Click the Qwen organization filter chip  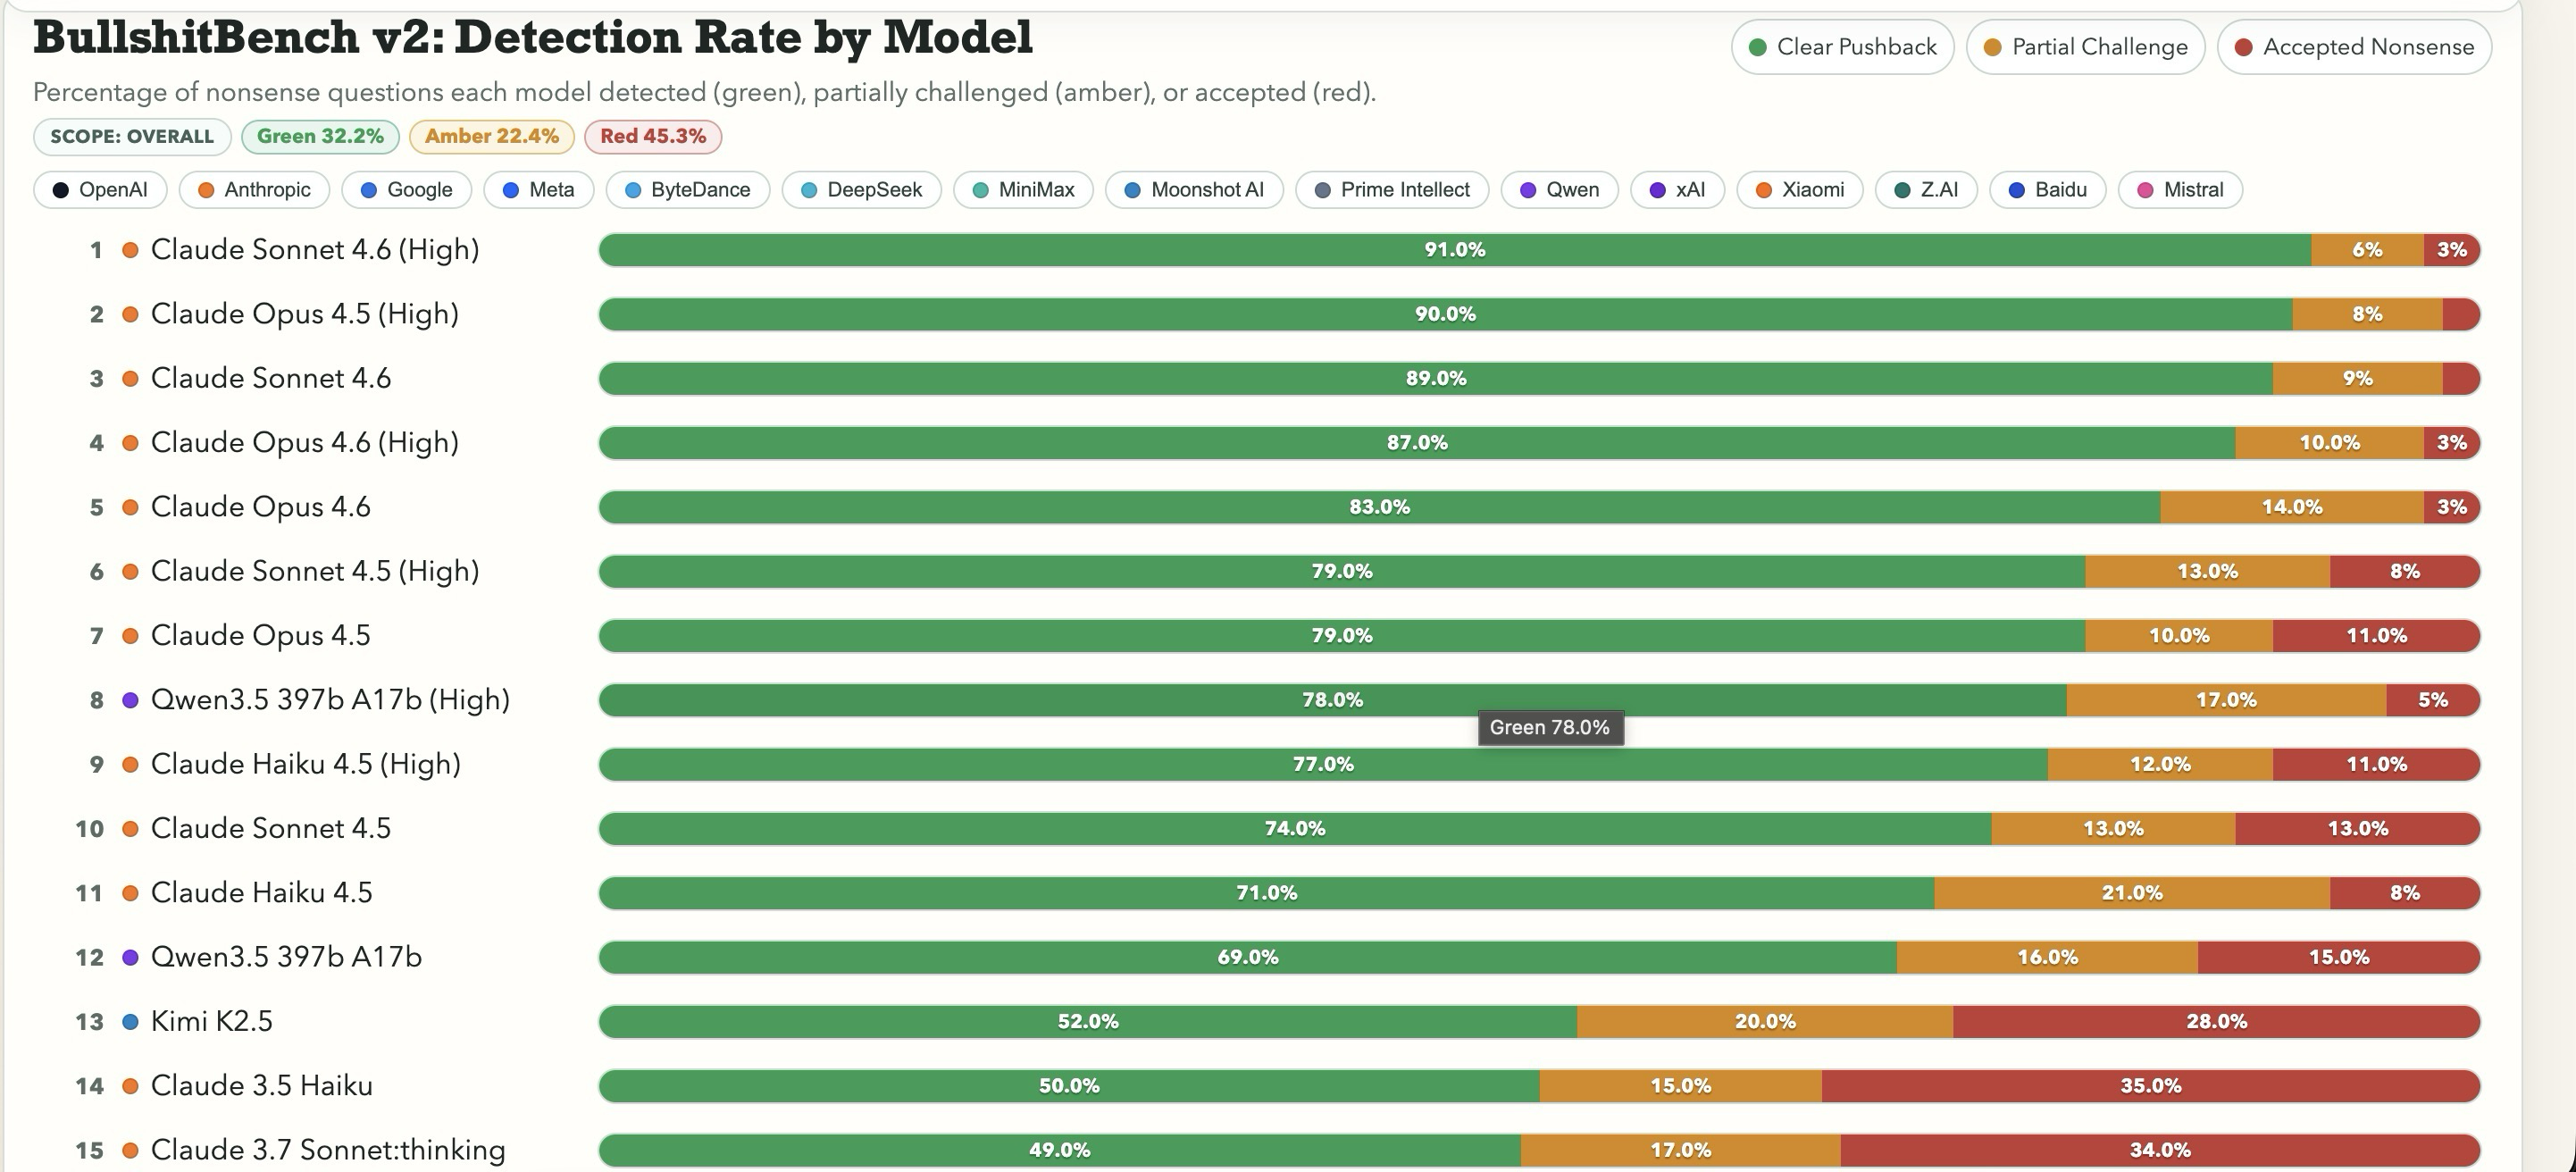[1559, 190]
